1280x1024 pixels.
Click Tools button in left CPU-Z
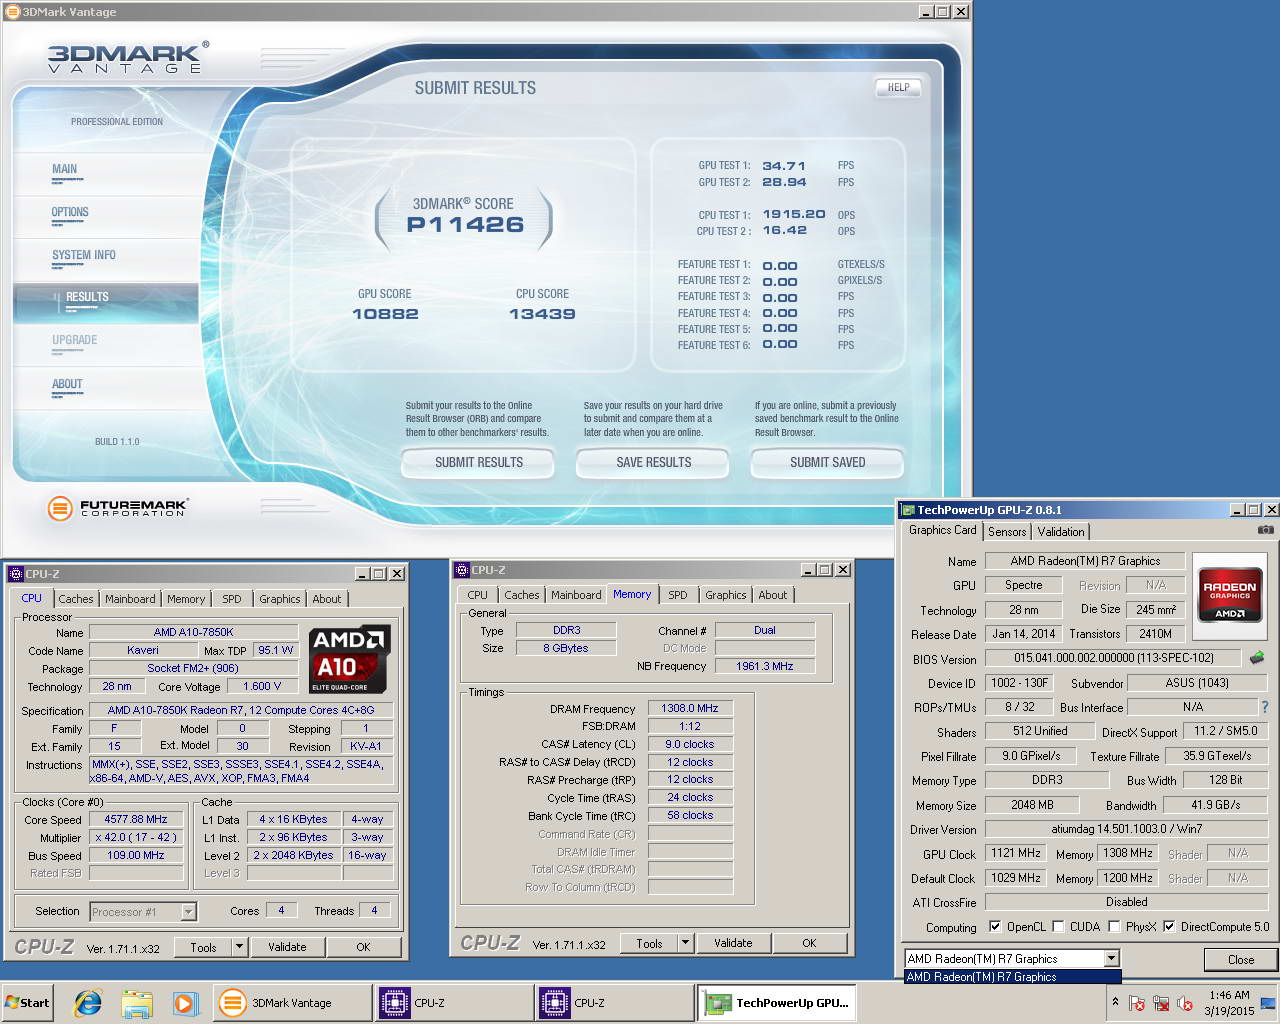(203, 947)
